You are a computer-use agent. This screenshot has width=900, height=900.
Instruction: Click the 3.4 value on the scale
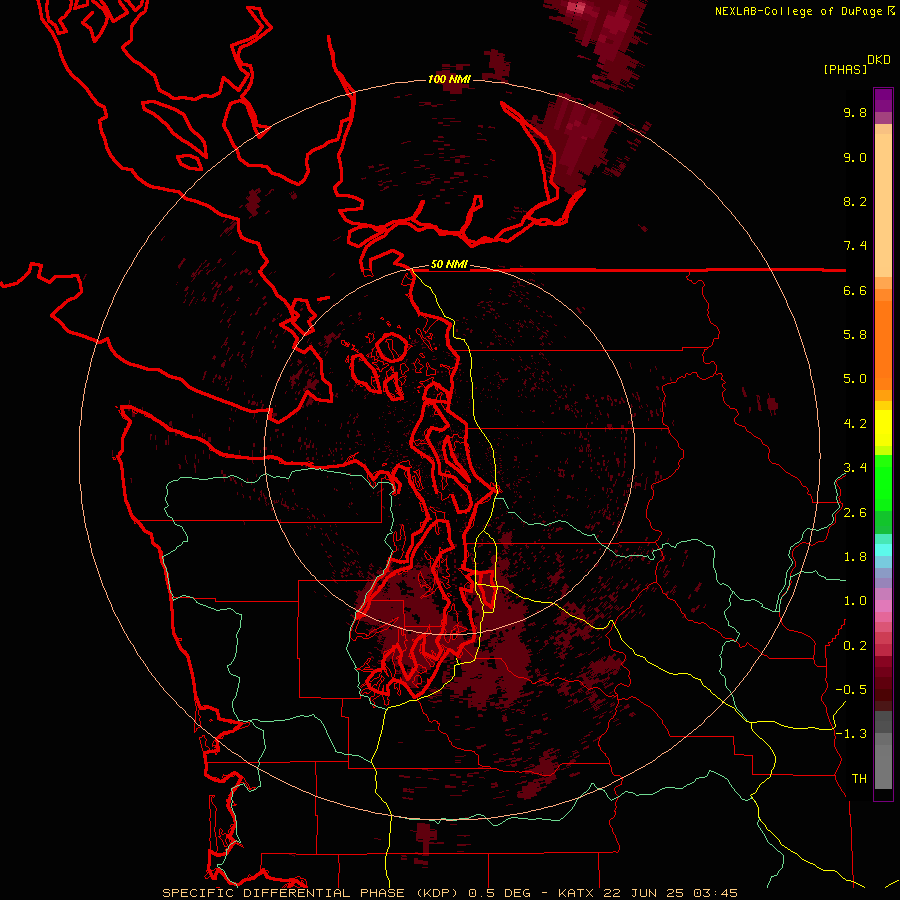855,468
